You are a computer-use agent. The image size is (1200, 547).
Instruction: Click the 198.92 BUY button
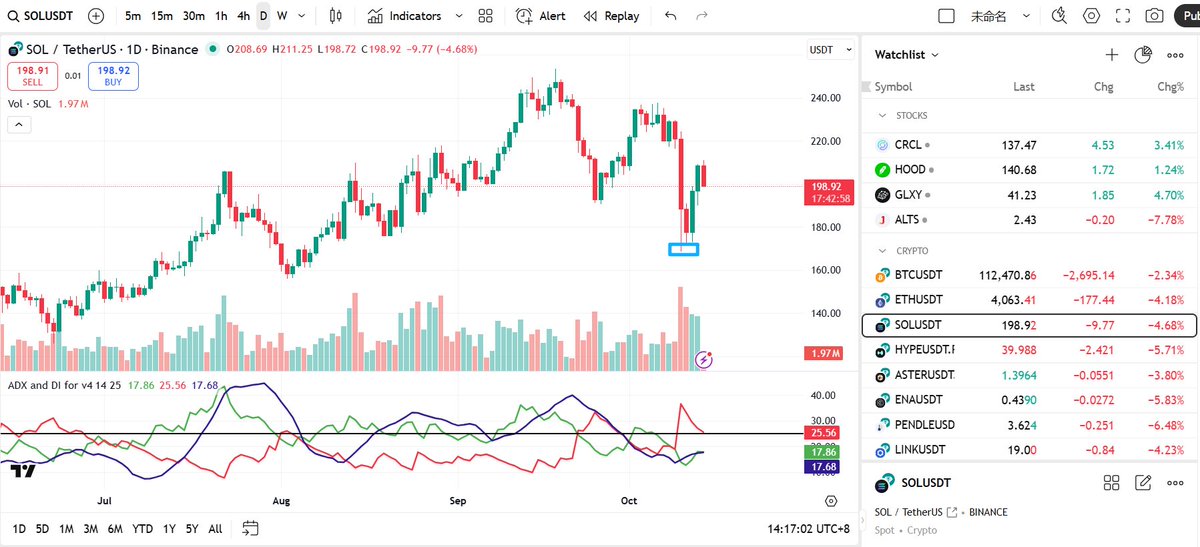tap(113, 76)
